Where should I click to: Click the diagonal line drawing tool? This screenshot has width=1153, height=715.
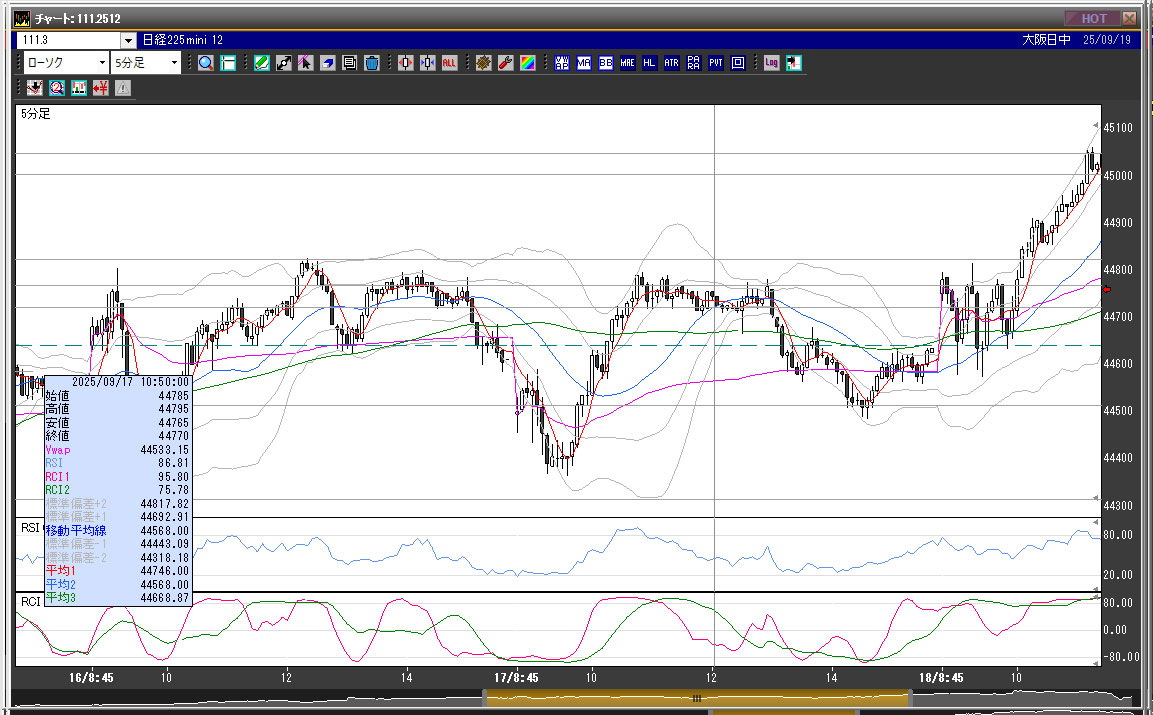[x=283, y=63]
